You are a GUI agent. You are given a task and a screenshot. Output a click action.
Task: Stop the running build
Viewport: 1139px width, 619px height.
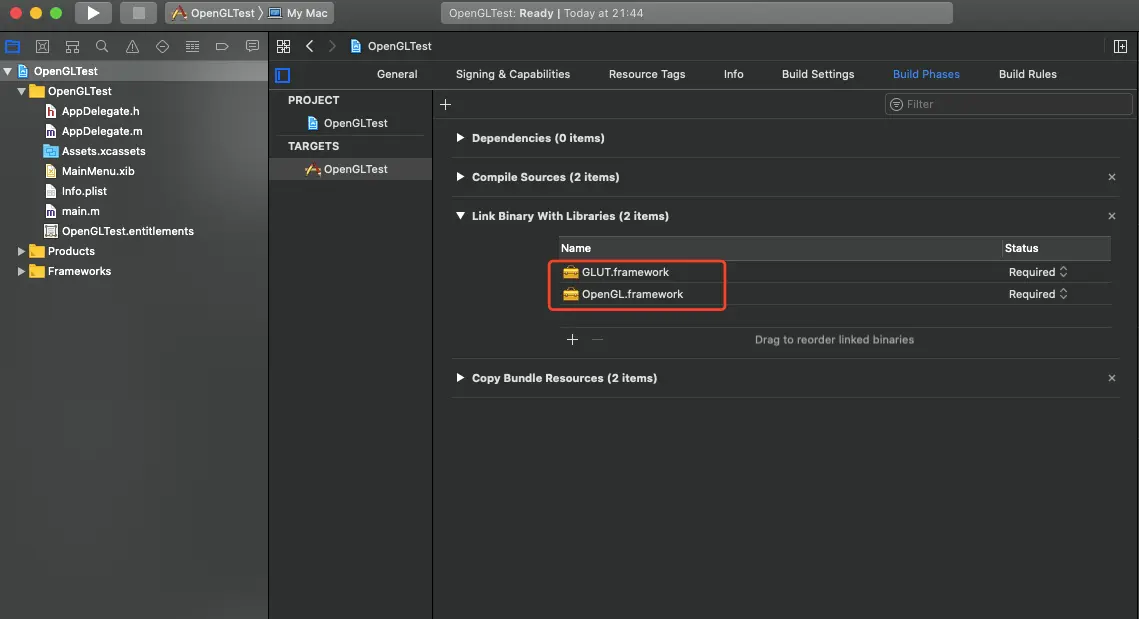[x=138, y=13]
